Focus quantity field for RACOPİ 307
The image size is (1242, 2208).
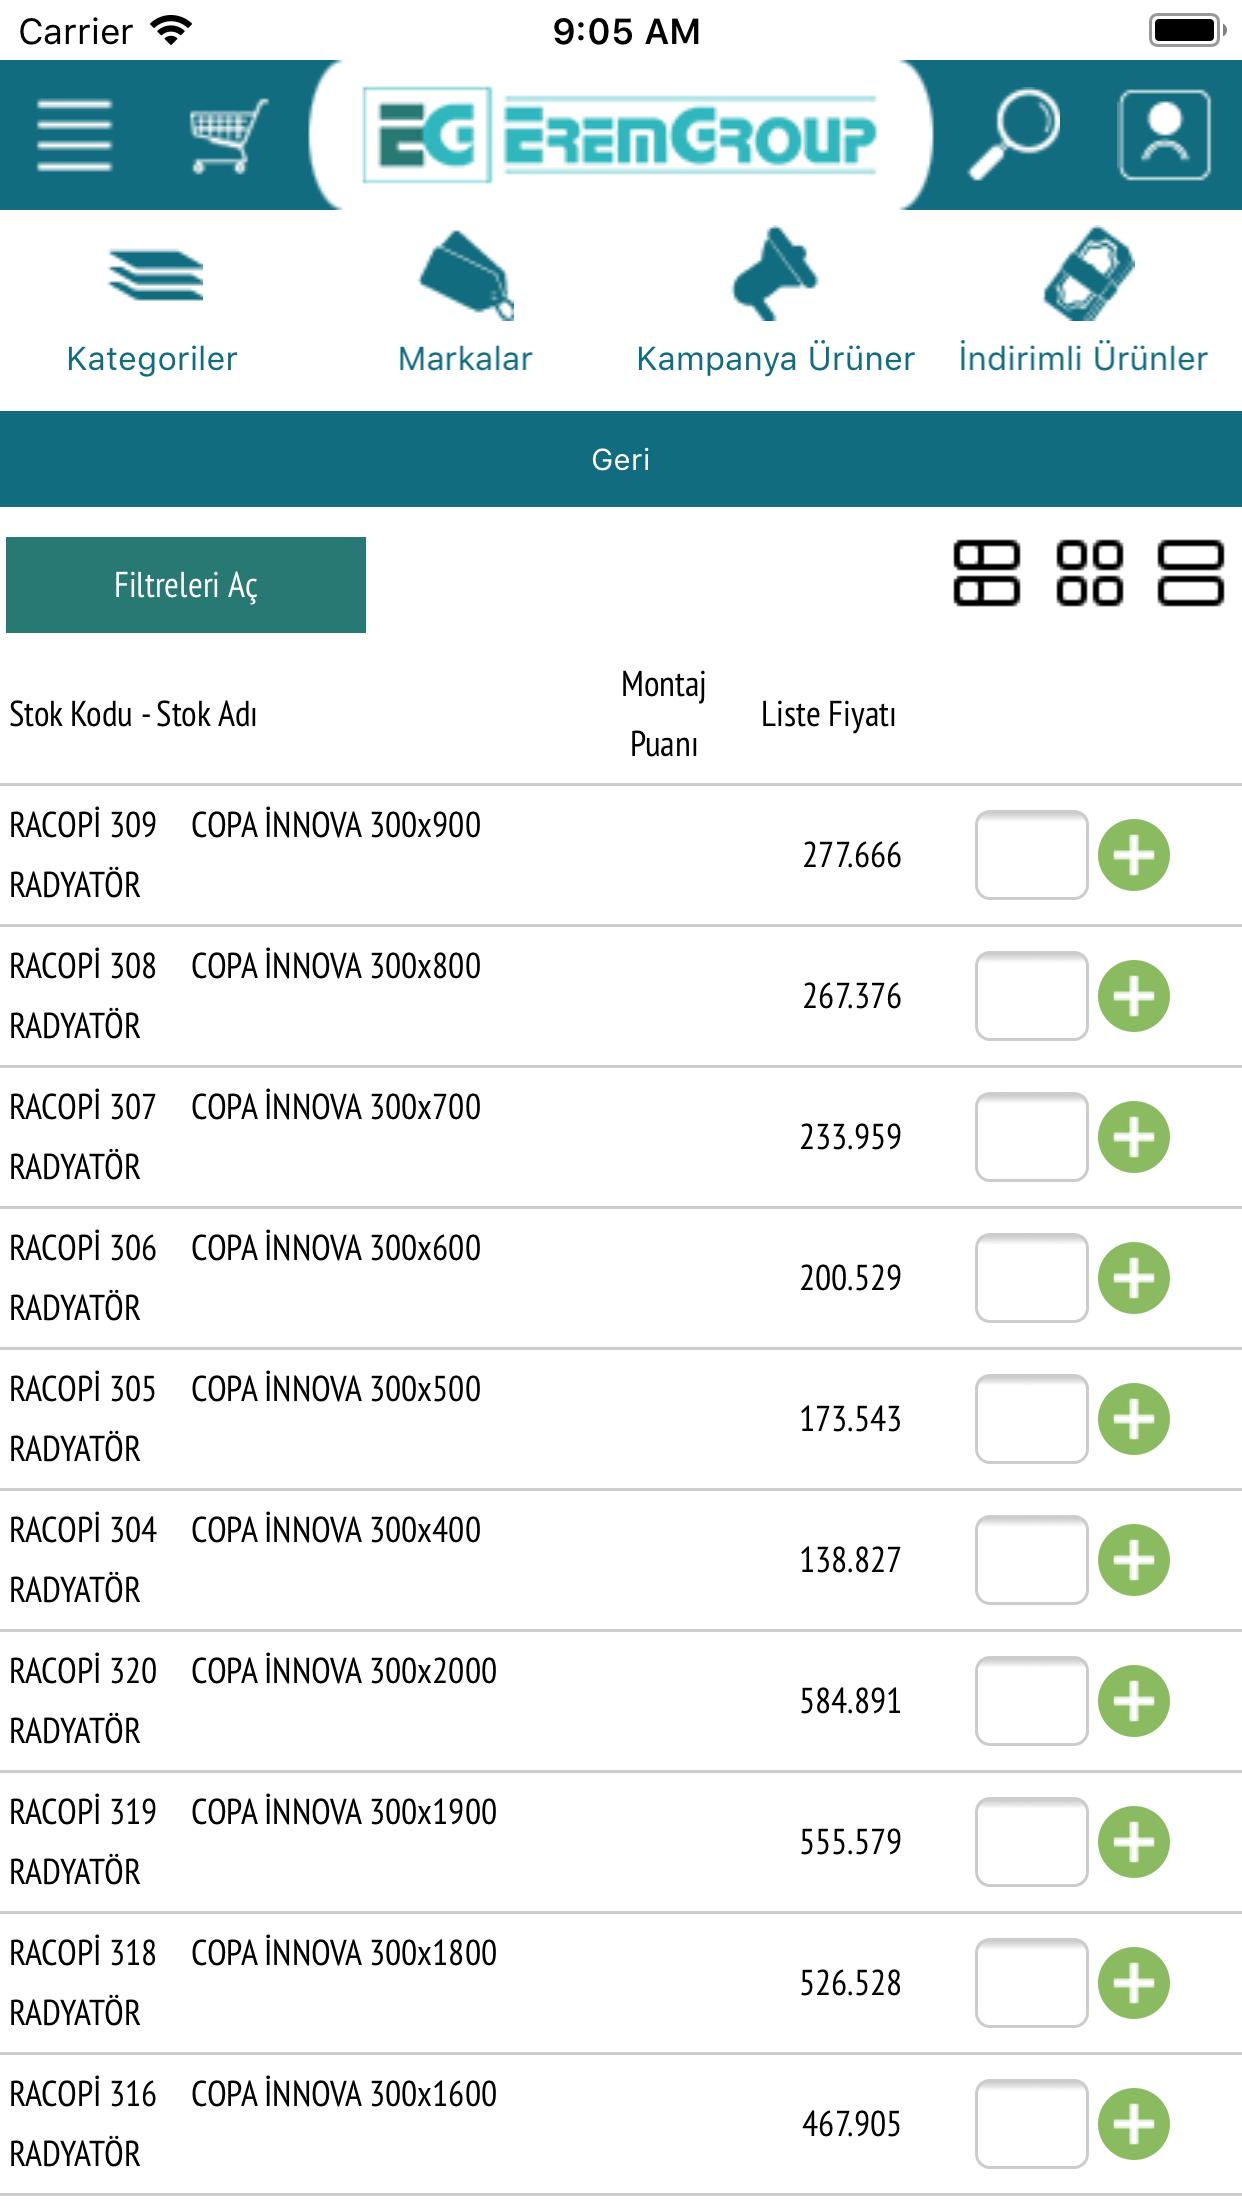[x=1031, y=1137]
